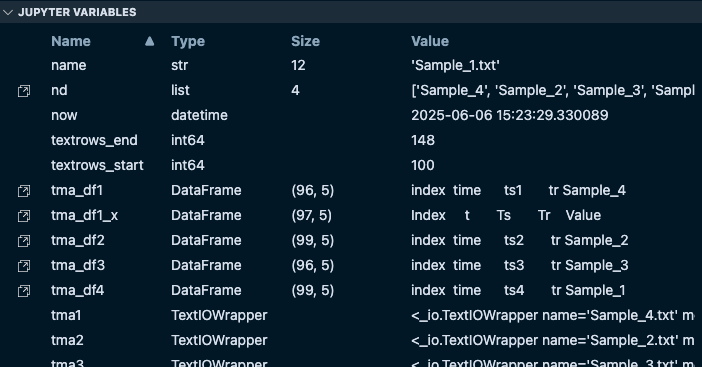Viewport: 702px width, 367px height.
Task: Collapse the Jupyter Variables panel
Action: point(8,12)
